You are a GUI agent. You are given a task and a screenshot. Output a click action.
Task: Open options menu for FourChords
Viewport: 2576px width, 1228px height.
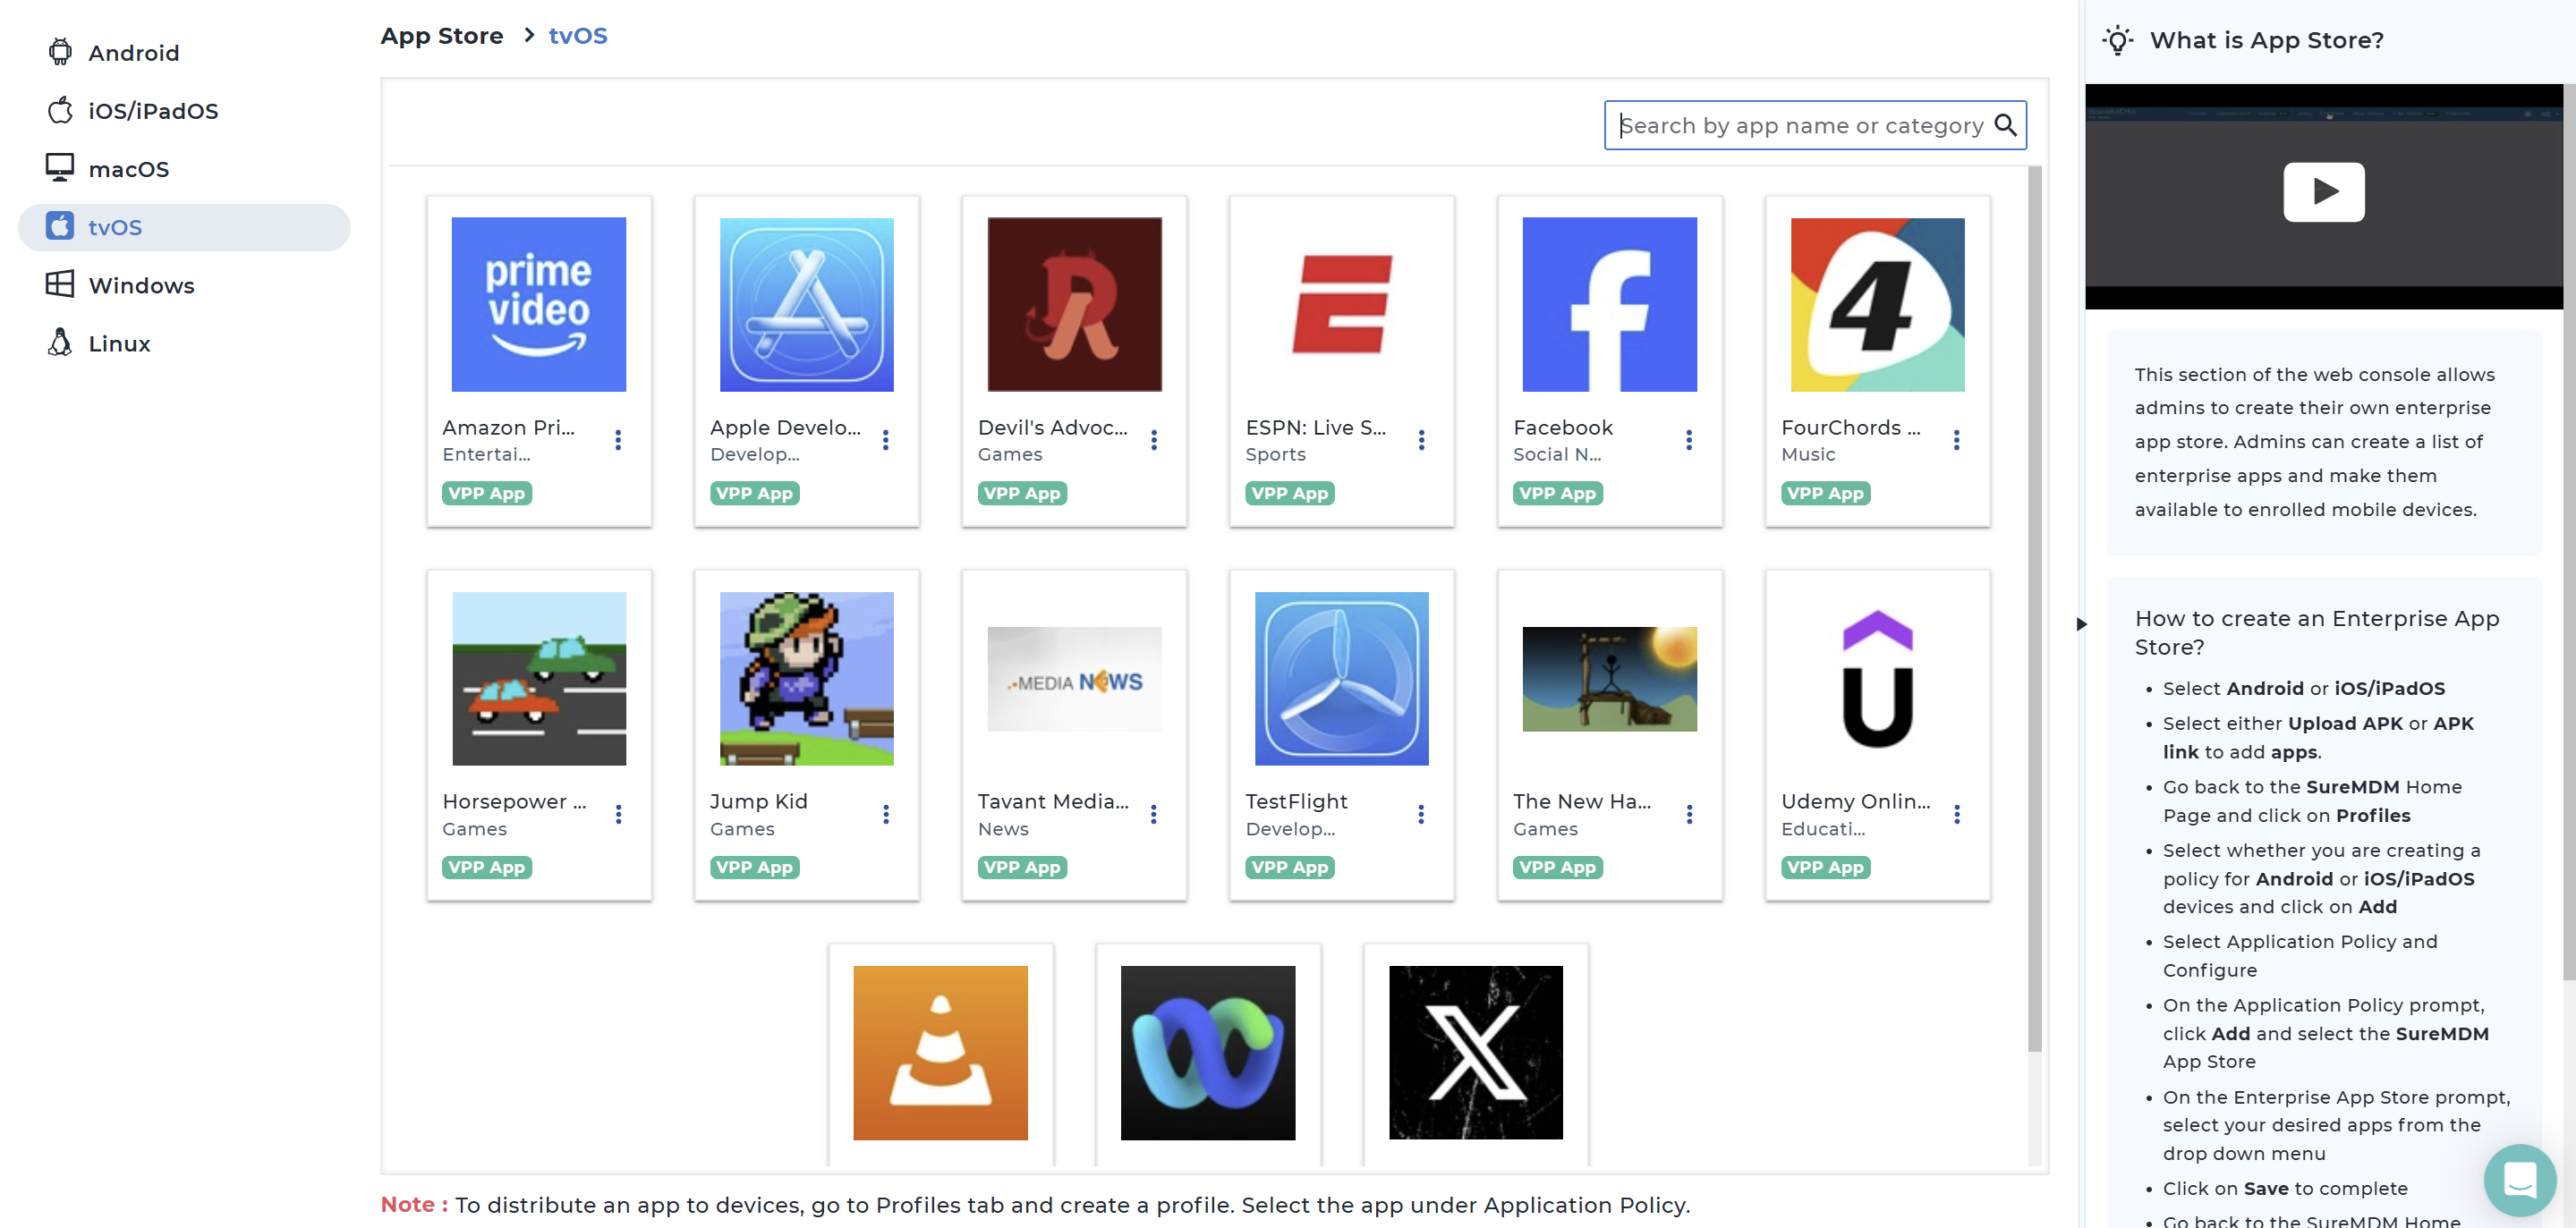(x=1957, y=440)
